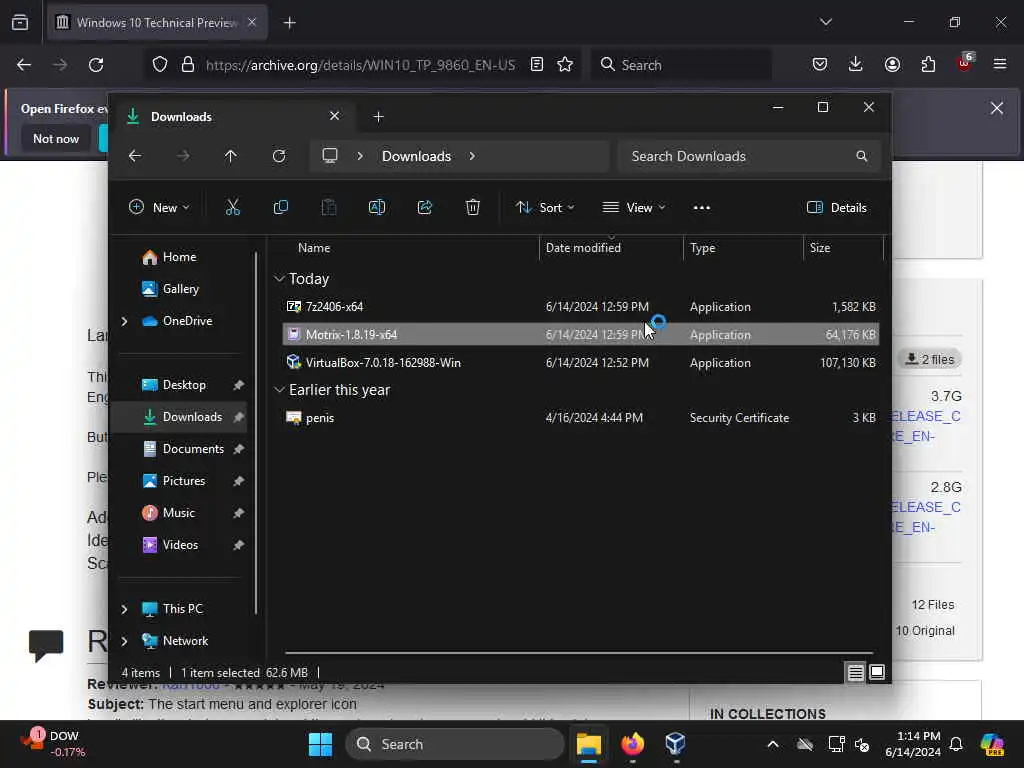1024x768 pixels.
Task: Select the 7z2406-x64 file
Action: click(581, 306)
